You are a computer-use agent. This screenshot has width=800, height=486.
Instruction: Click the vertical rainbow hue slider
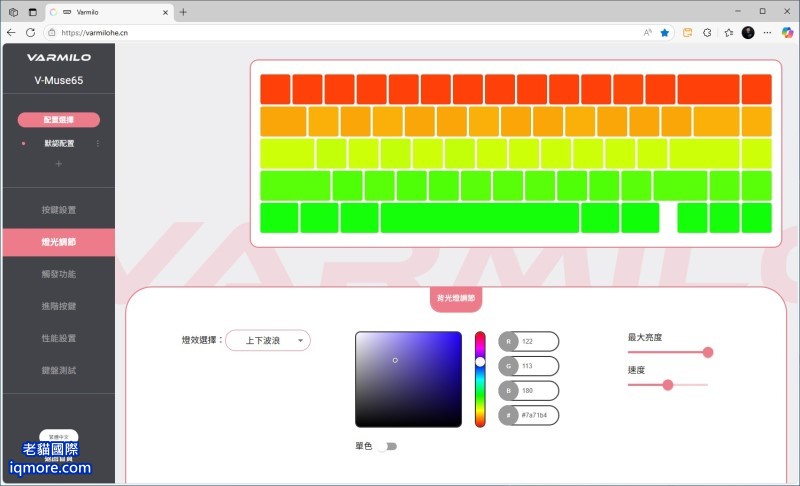480,379
